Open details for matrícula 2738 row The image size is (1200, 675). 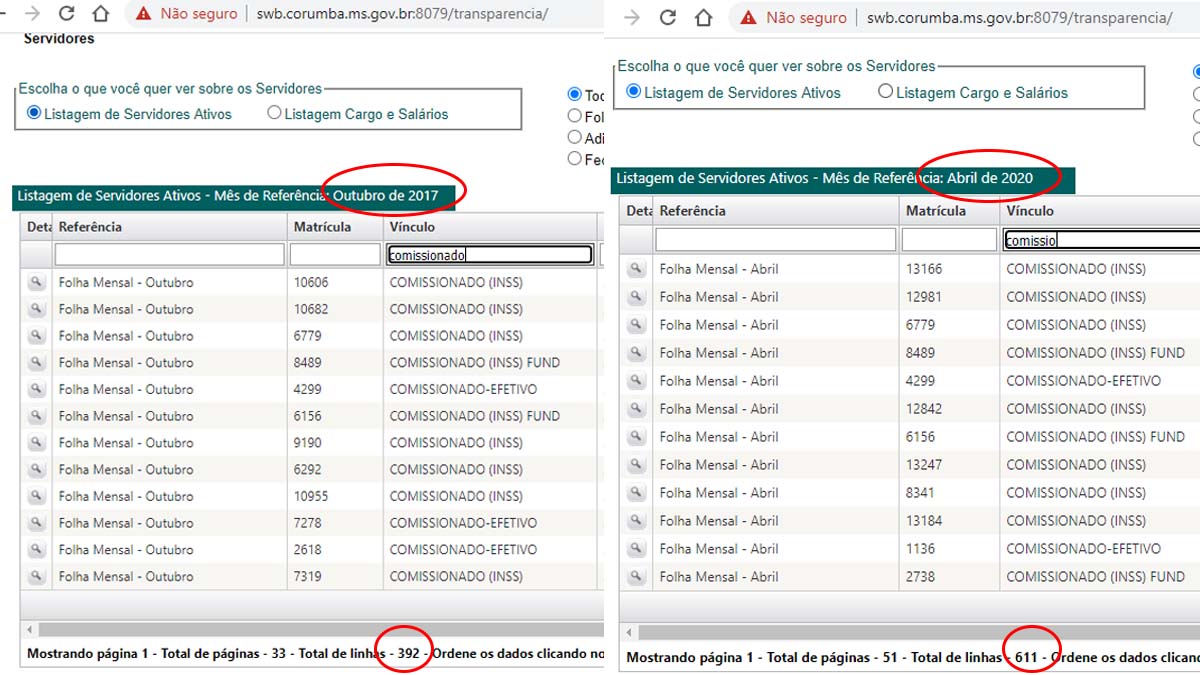click(636, 577)
